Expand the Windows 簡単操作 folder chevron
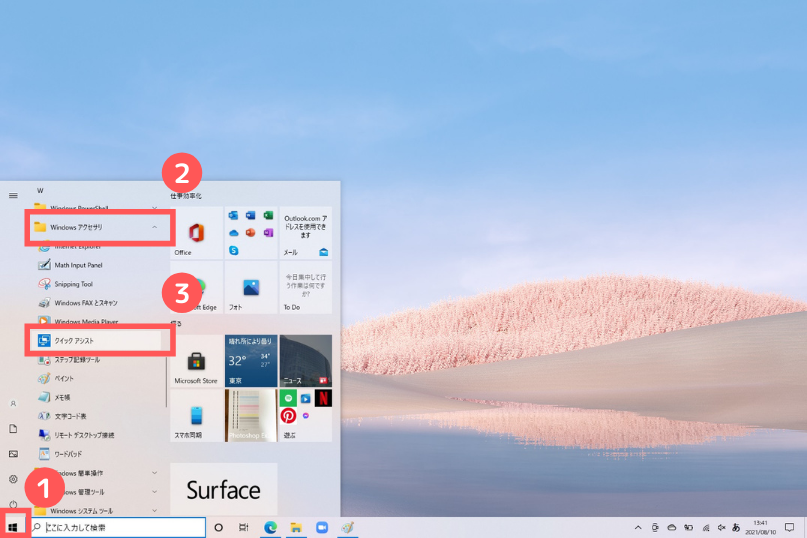This screenshot has height=538, width=807. 154,473
